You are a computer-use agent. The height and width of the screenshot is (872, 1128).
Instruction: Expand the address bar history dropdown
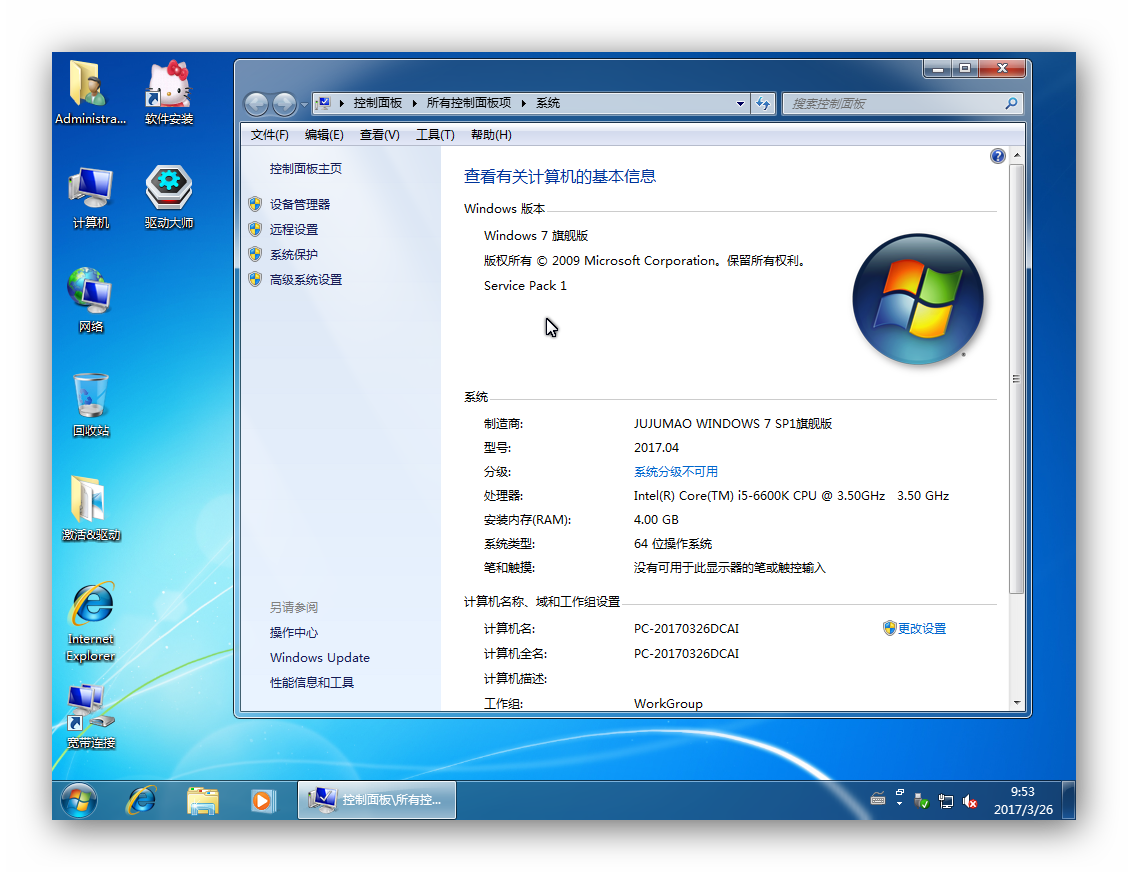click(x=740, y=104)
